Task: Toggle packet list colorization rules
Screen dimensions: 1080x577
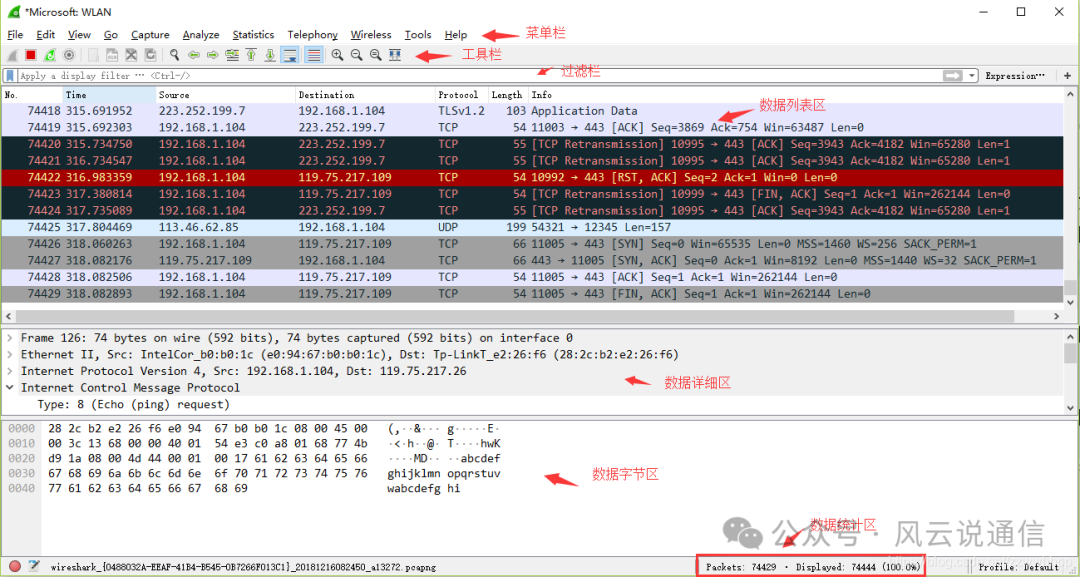Action: pyautogui.click(x=313, y=55)
